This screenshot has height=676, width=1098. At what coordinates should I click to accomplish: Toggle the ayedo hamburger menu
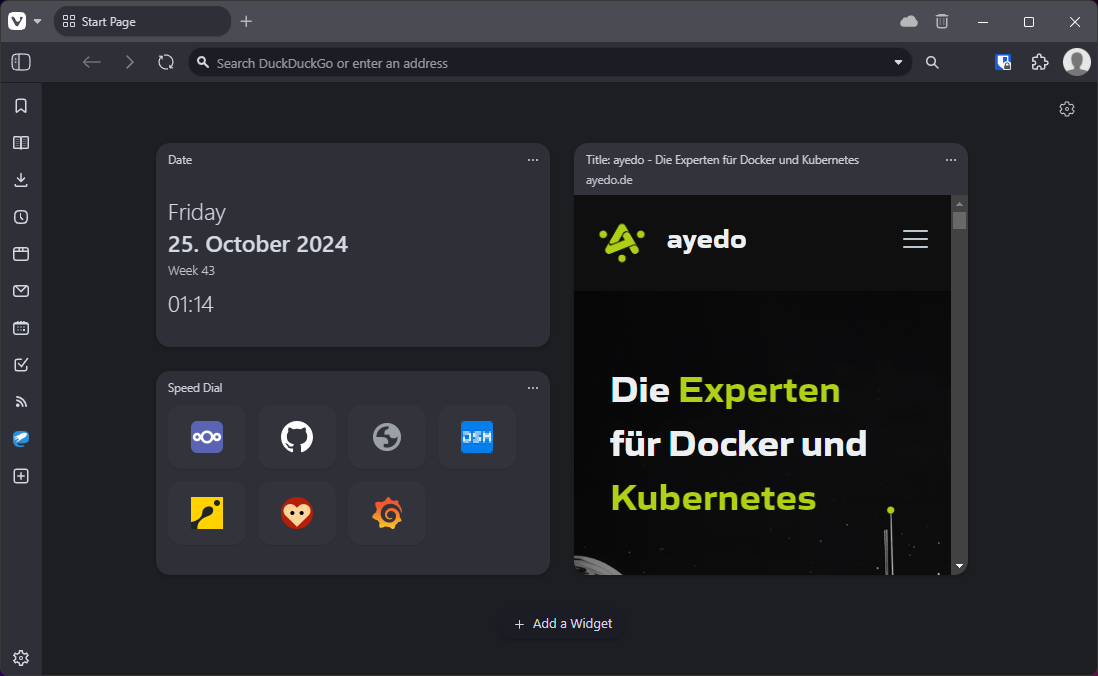(915, 239)
